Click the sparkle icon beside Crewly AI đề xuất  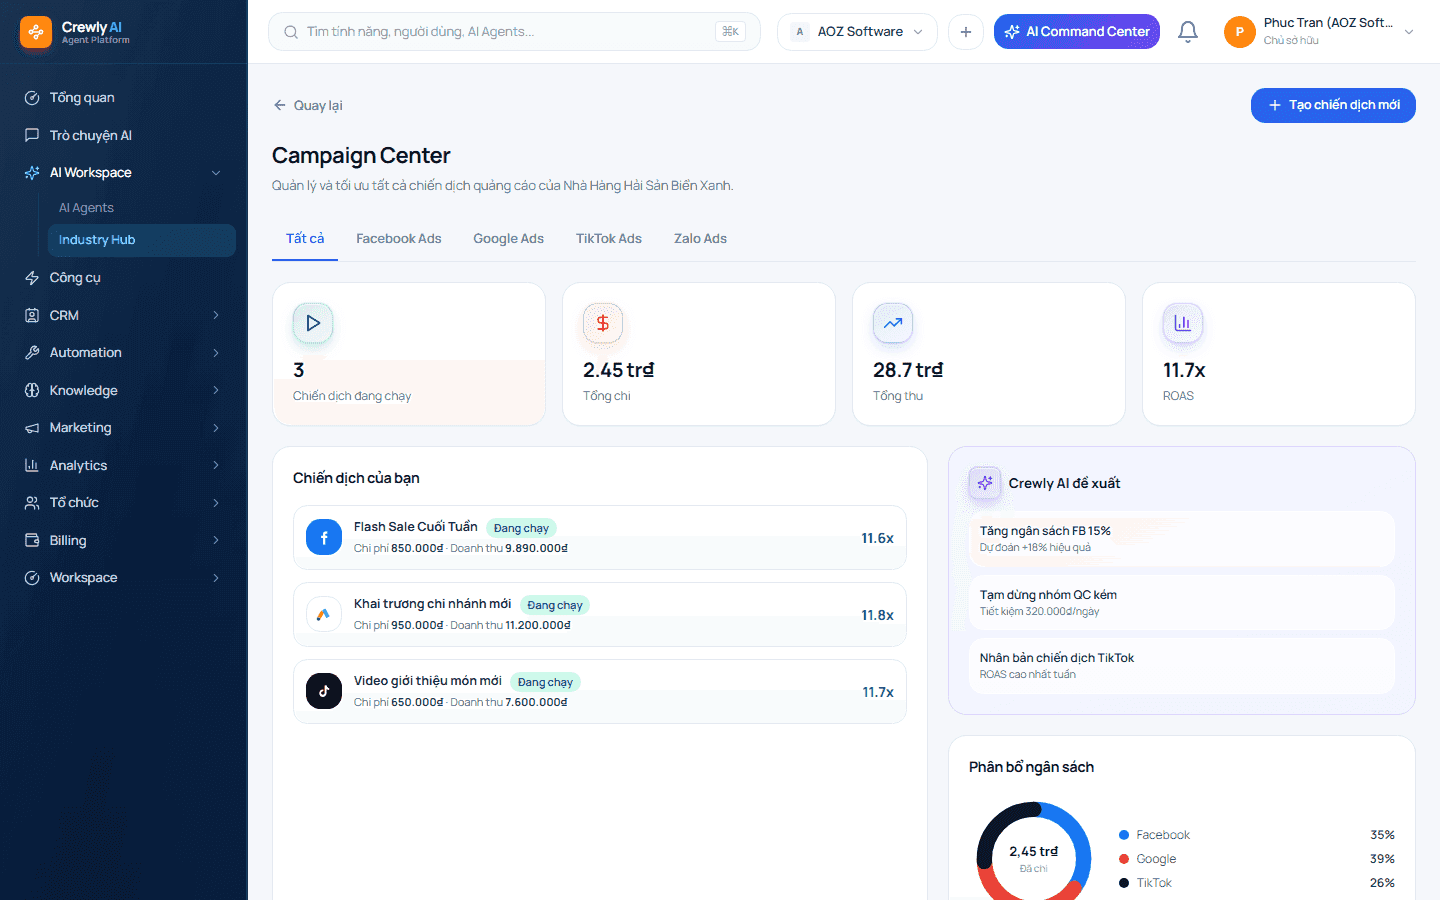pyautogui.click(x=985, y=483)
